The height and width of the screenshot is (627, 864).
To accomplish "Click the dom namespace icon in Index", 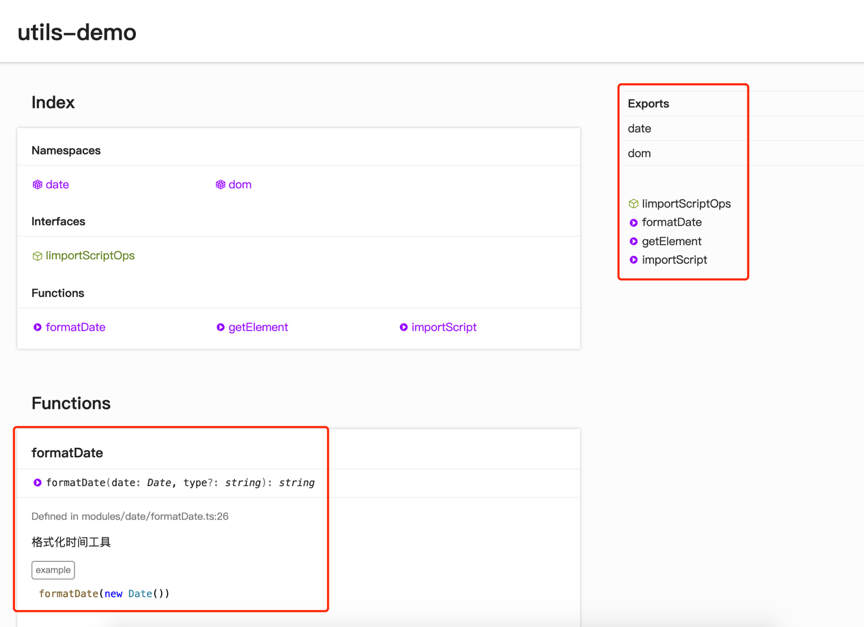I will [x=220, y=185].
